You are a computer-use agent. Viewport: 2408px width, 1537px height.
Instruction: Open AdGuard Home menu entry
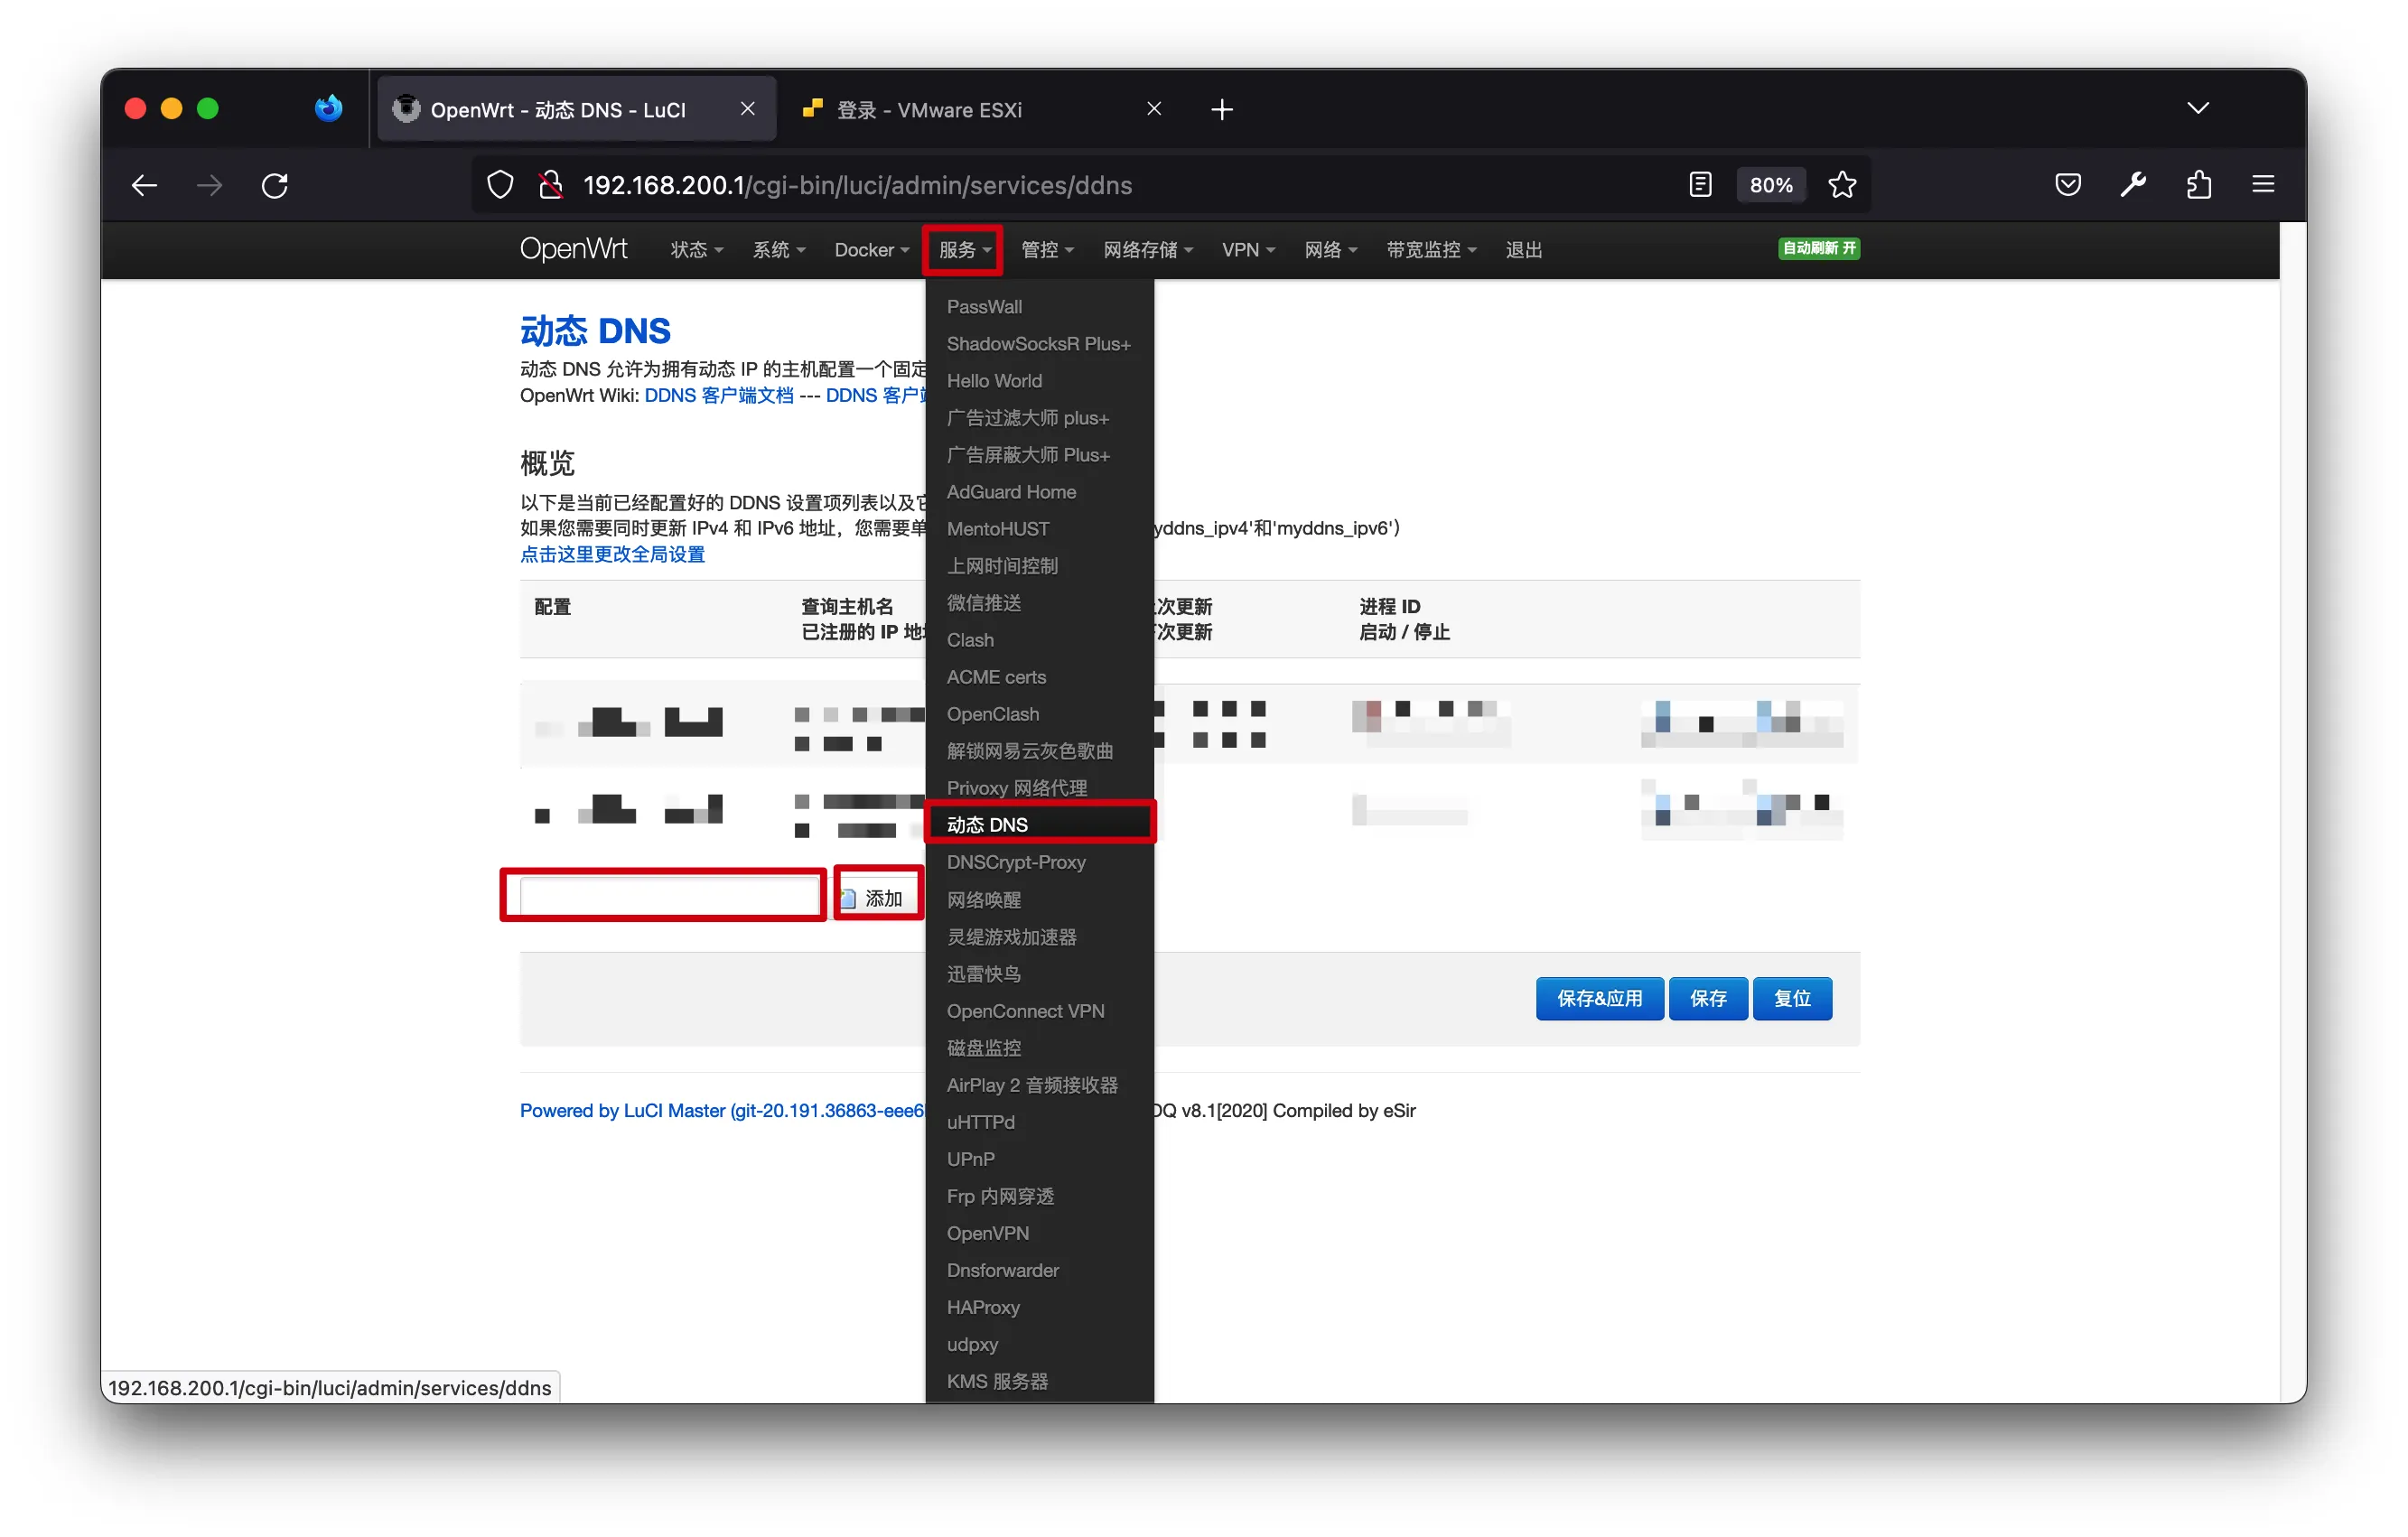[x=1039, y=492]
